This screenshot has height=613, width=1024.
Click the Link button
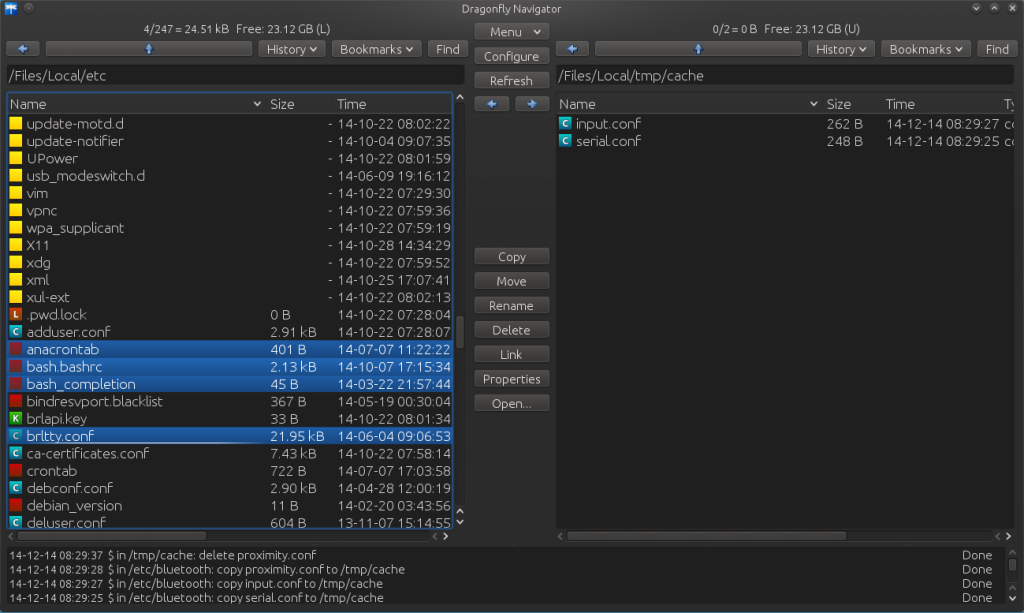click(x=512, y=354)
